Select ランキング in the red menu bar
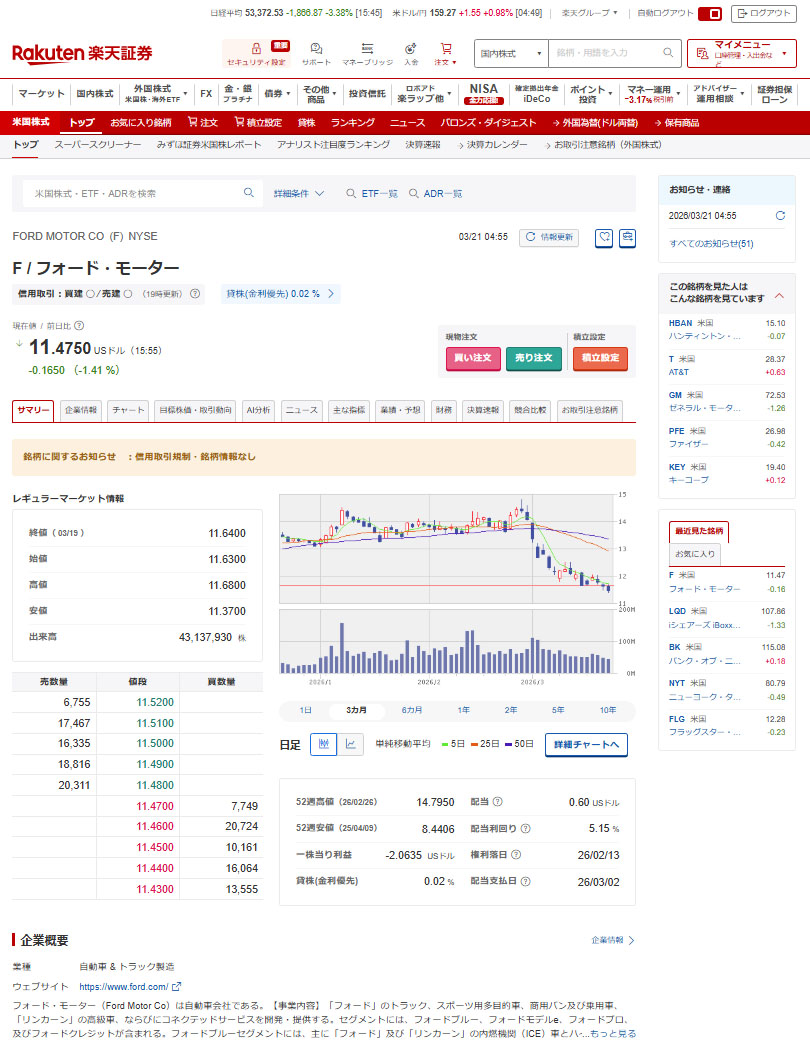The height and width of the screenshot is (1048, 810). [352, 122]
